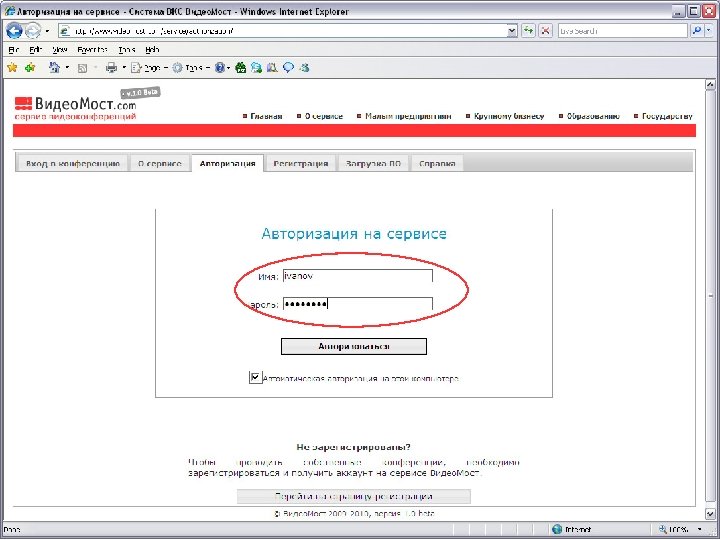Click the RSS Feeds icon
Screen dimensions: 720x540
click(x=83, y=68)
